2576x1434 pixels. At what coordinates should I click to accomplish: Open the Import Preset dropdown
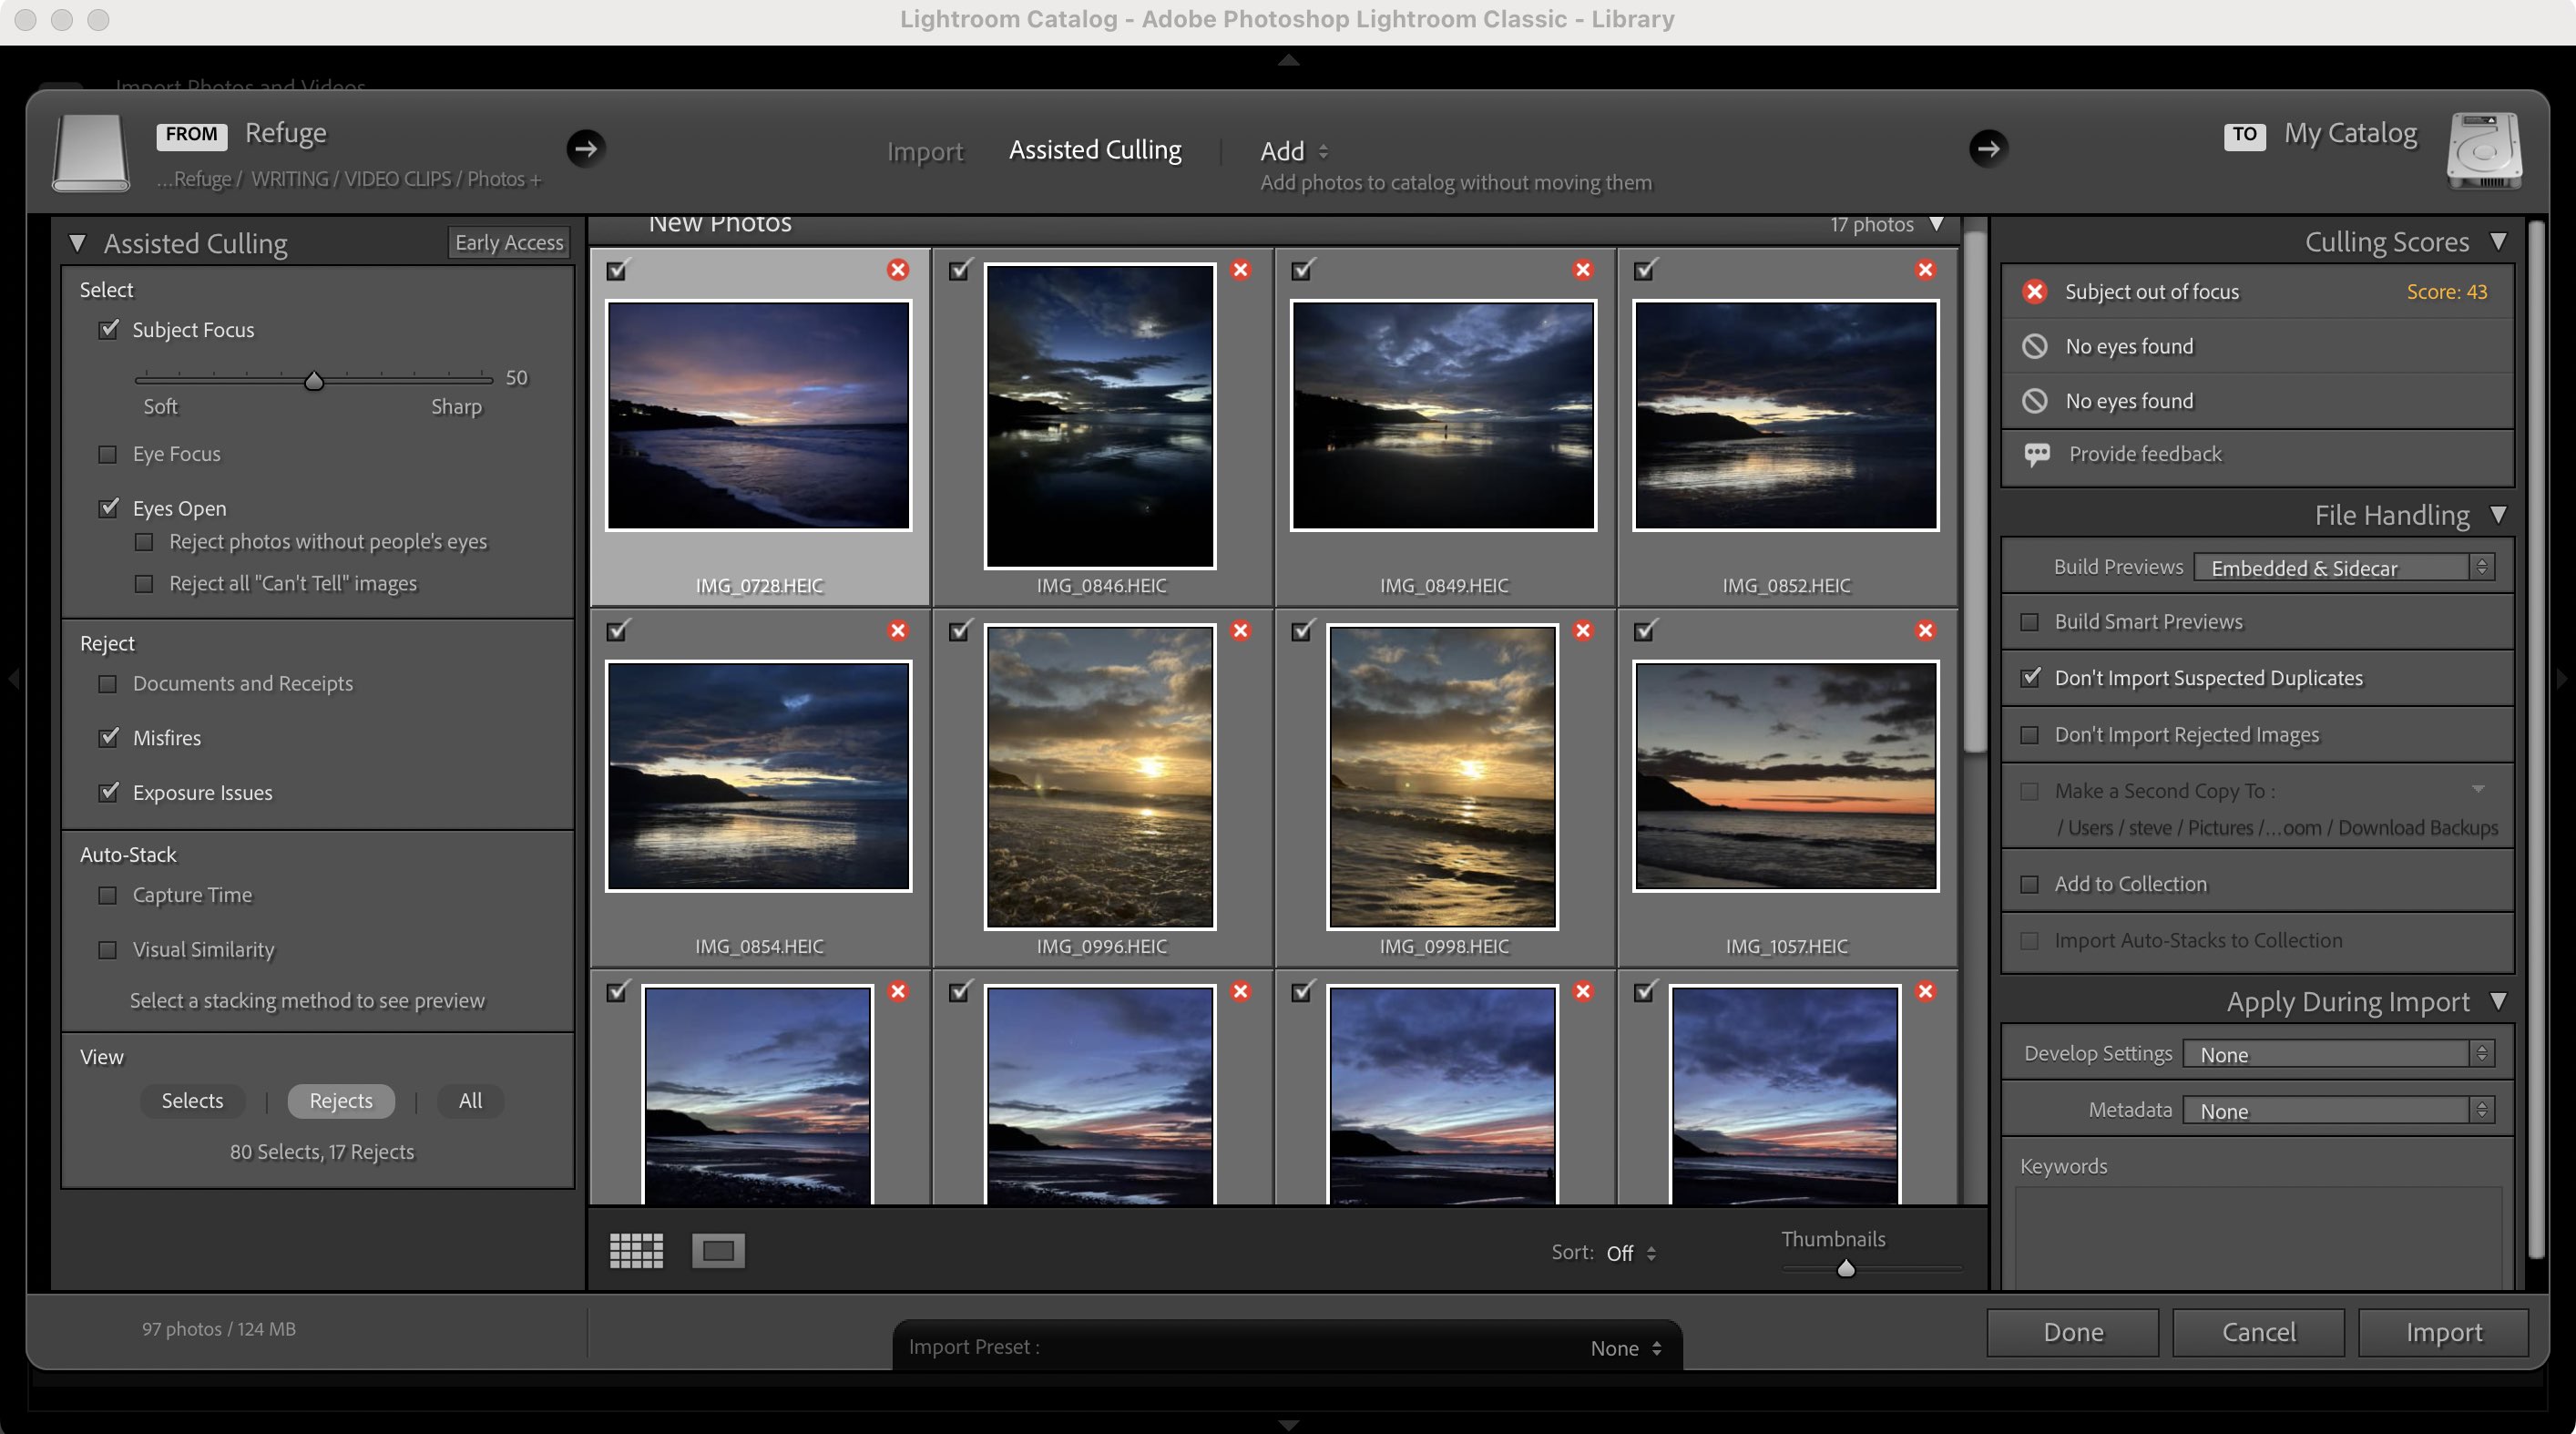coord(1626,1348)
